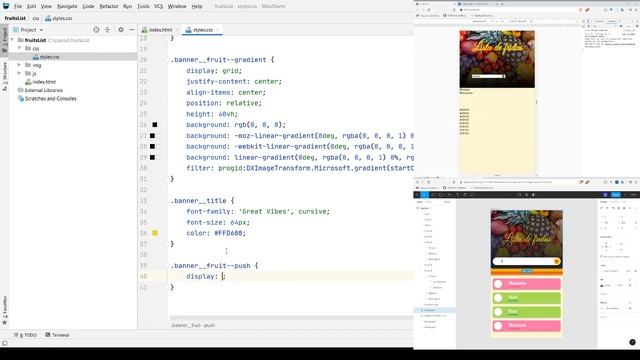Screen dimensions: 640x360
Task: Toggle the Project tool window side tab
Action: [4, 39]
